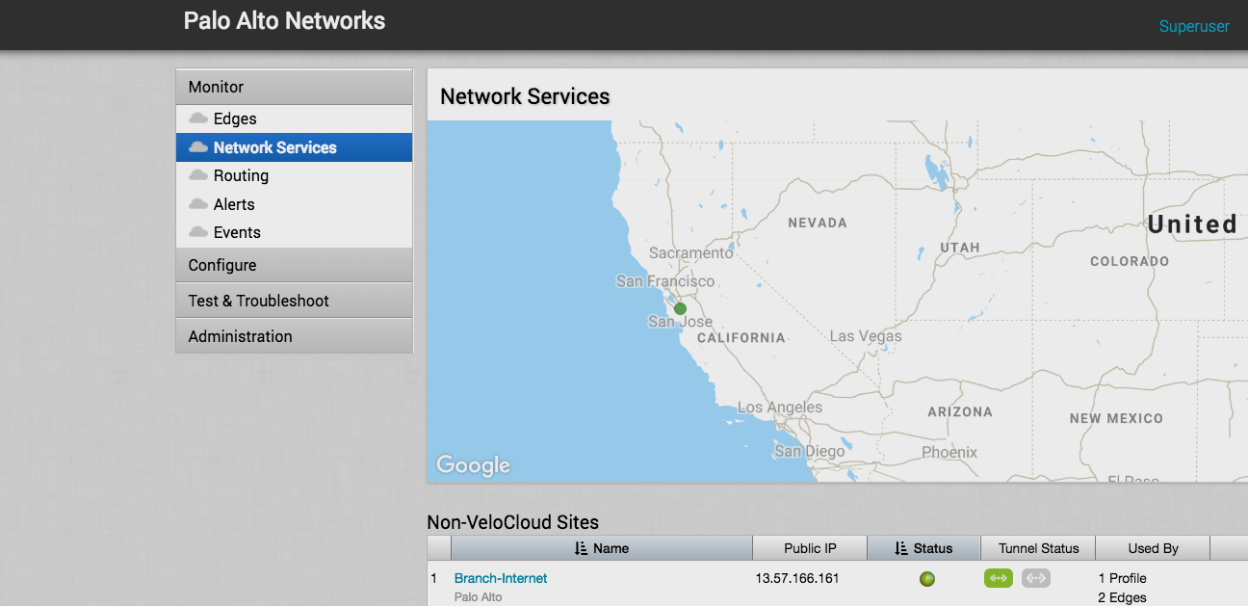The width and height of the screenshot is (1248, 606).
Task: Click the Google logo on the map
Action: tap(473, 465)
